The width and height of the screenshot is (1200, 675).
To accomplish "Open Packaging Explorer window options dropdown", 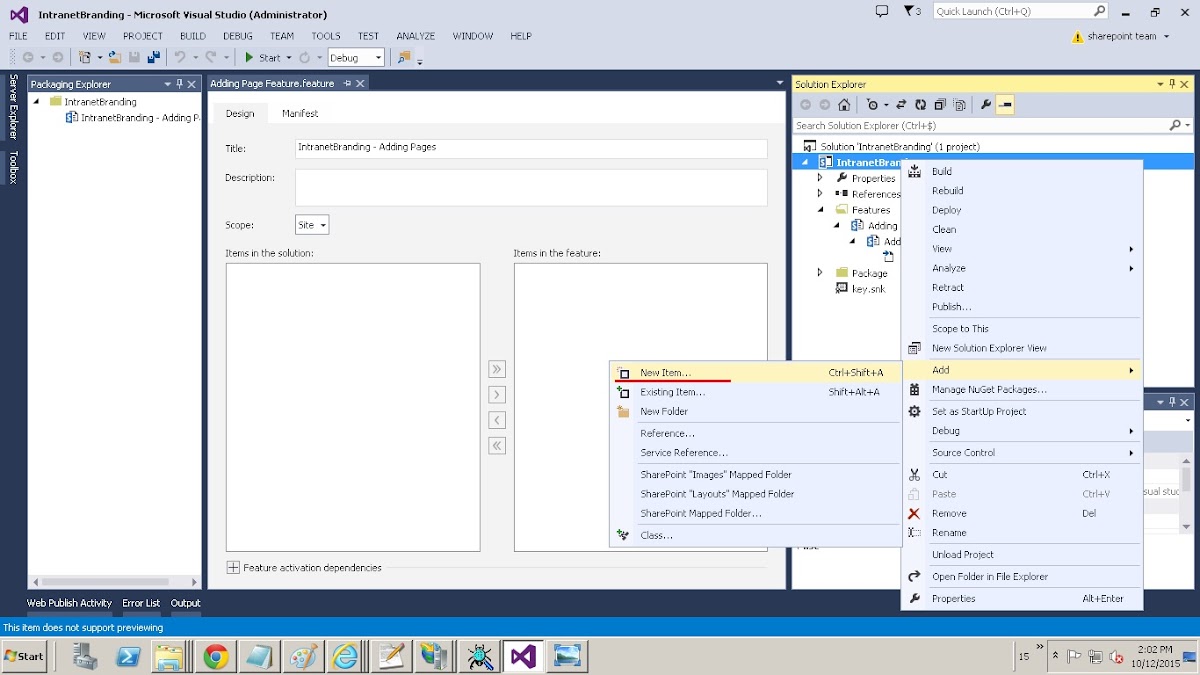I will tap(167, 84).
